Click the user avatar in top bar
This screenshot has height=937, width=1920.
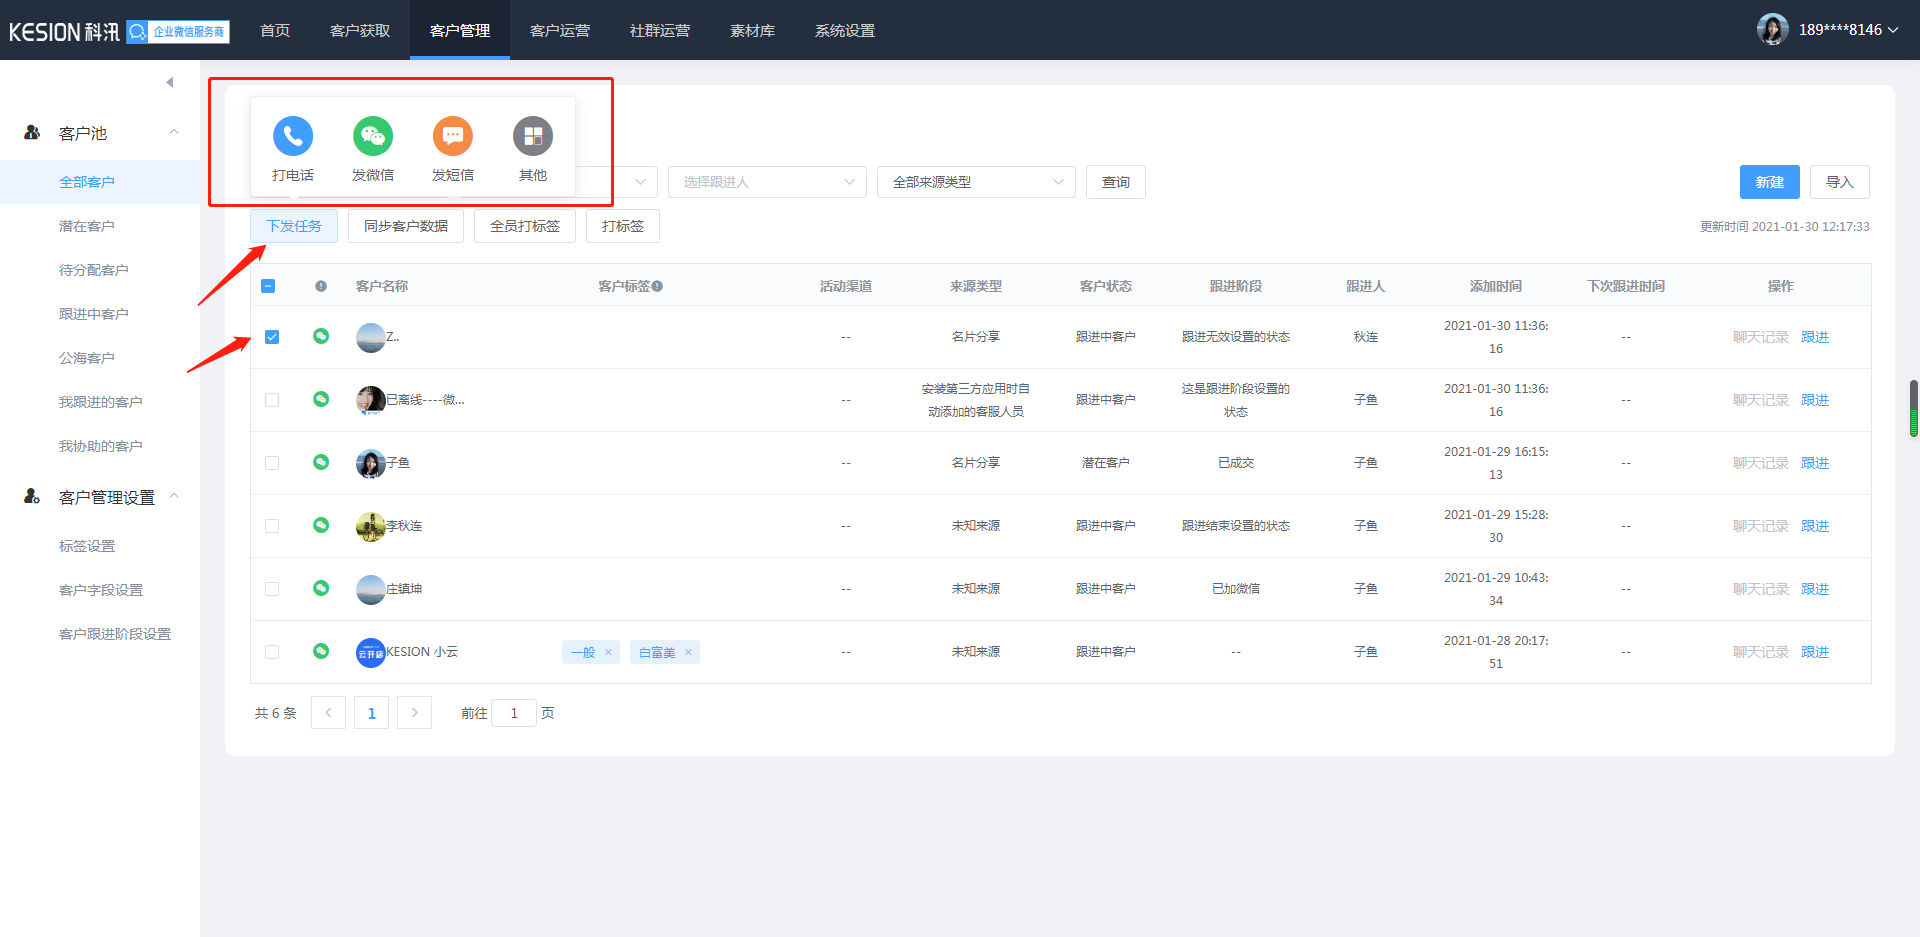1772,30
